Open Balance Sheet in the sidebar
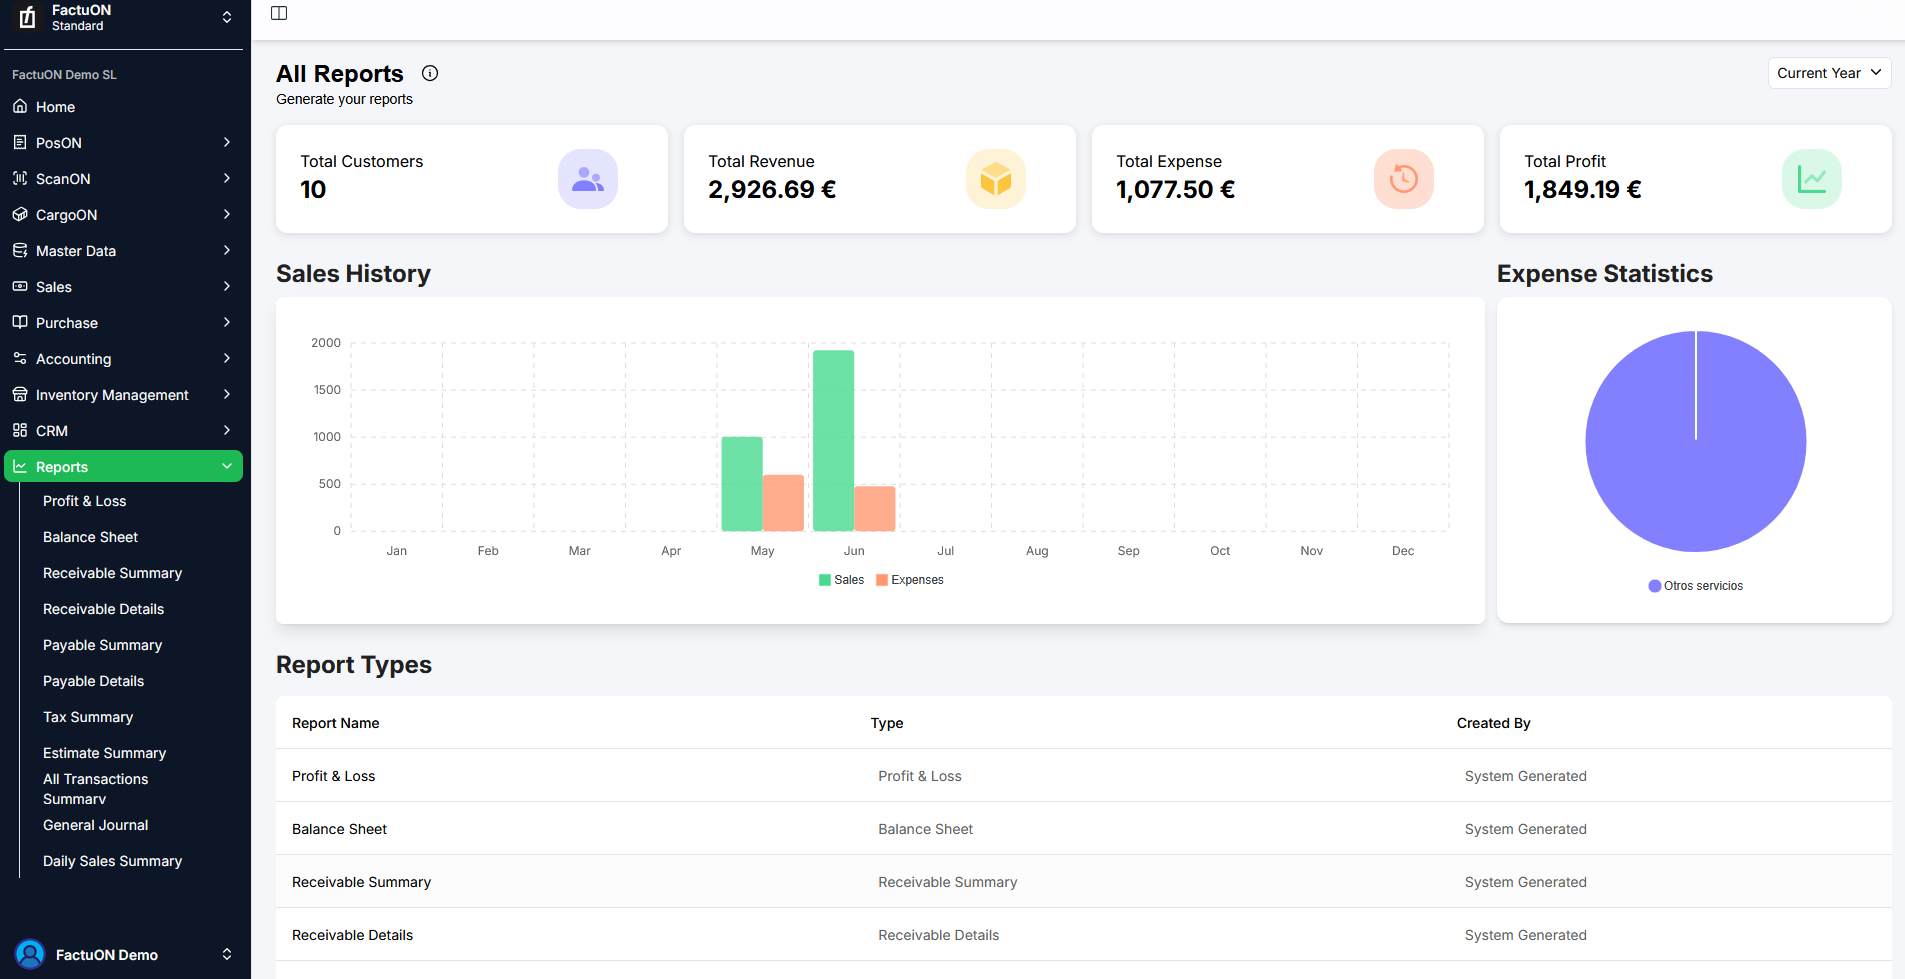This screenshot has height=979, width=1905. [x=90, y=537]
